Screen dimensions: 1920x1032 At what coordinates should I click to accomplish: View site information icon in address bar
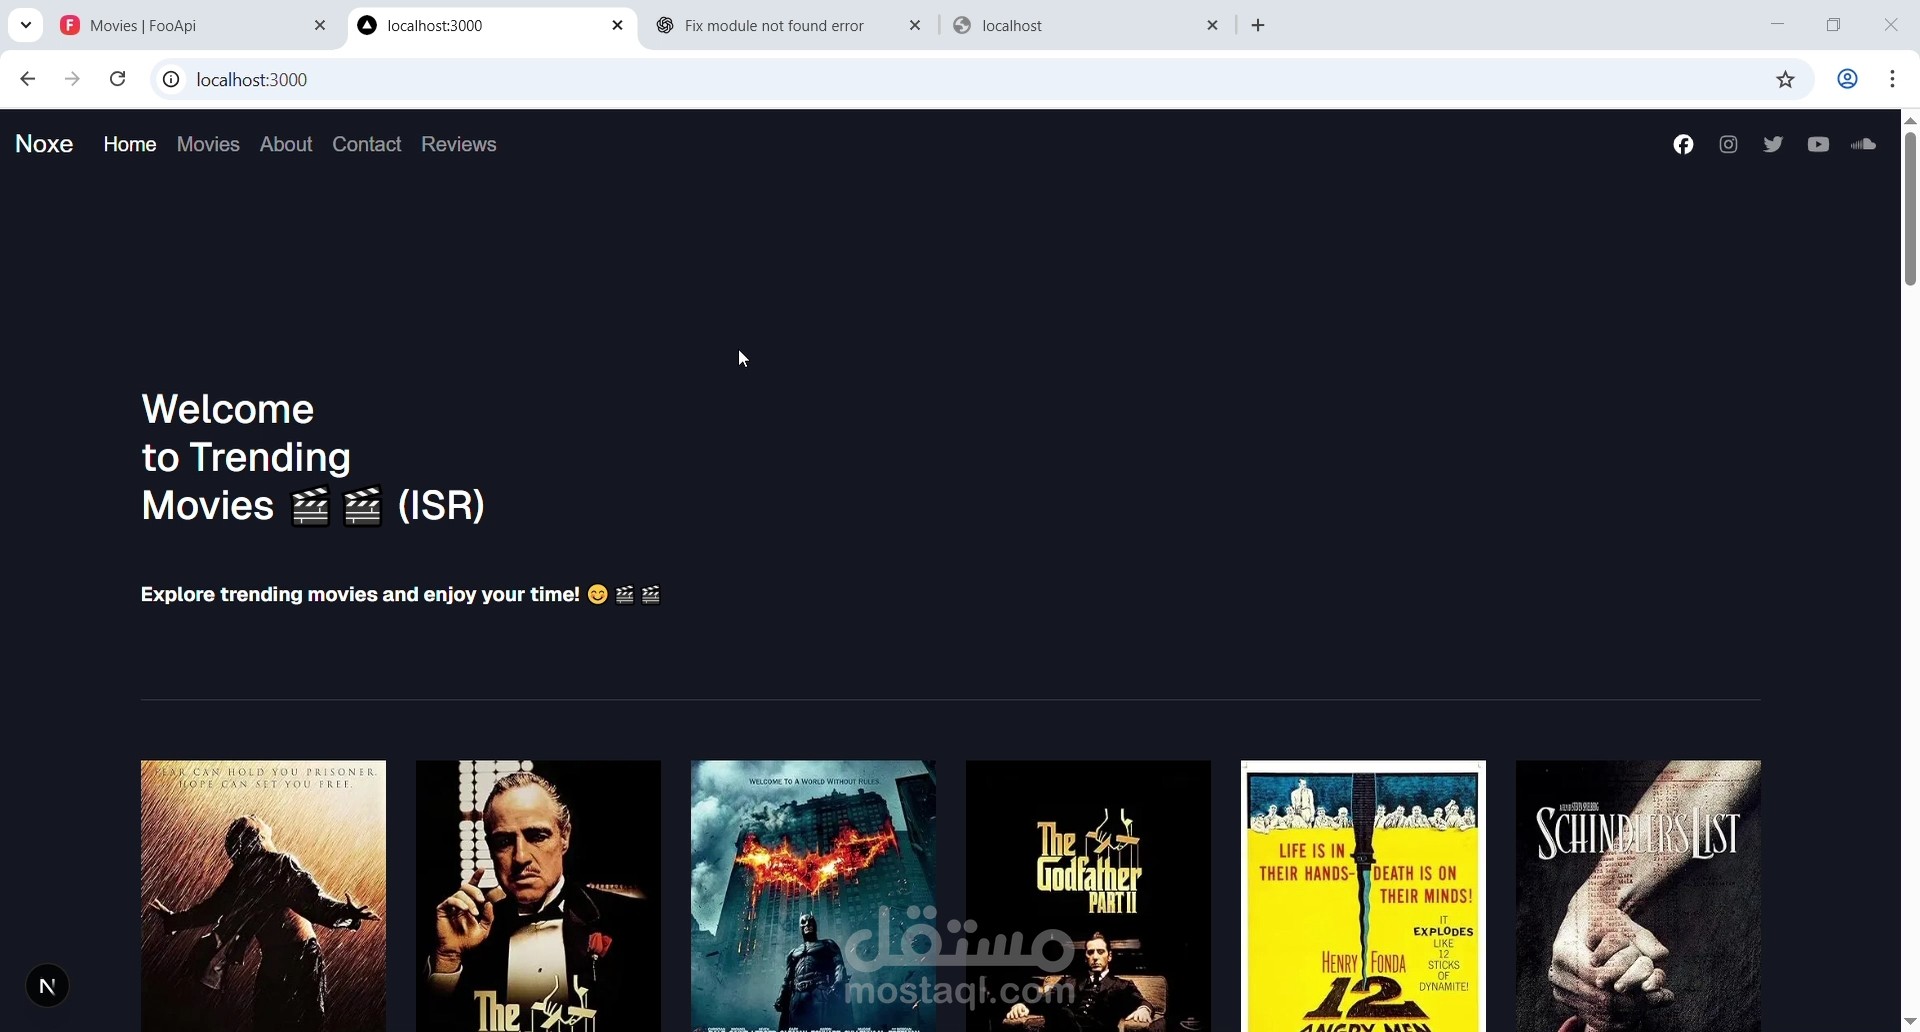pos(171,80)
